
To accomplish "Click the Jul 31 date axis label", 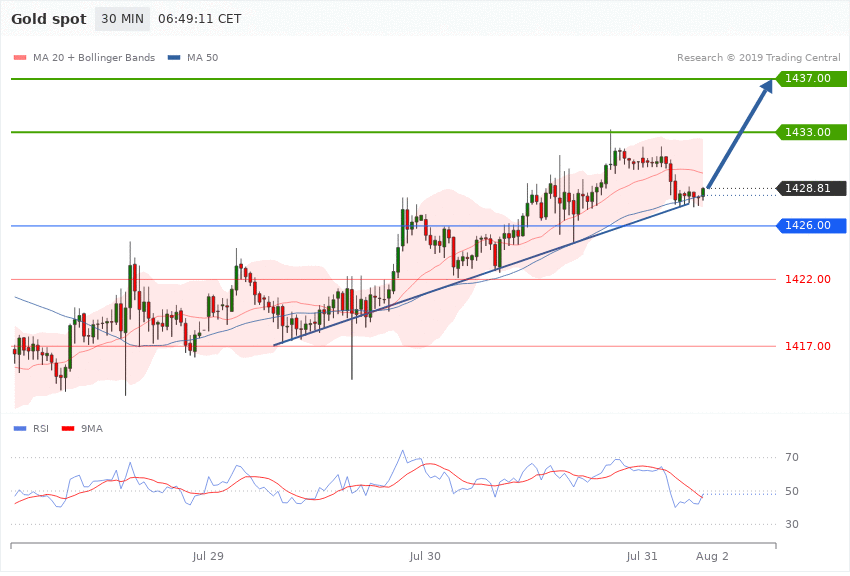I will coord(642,556).
